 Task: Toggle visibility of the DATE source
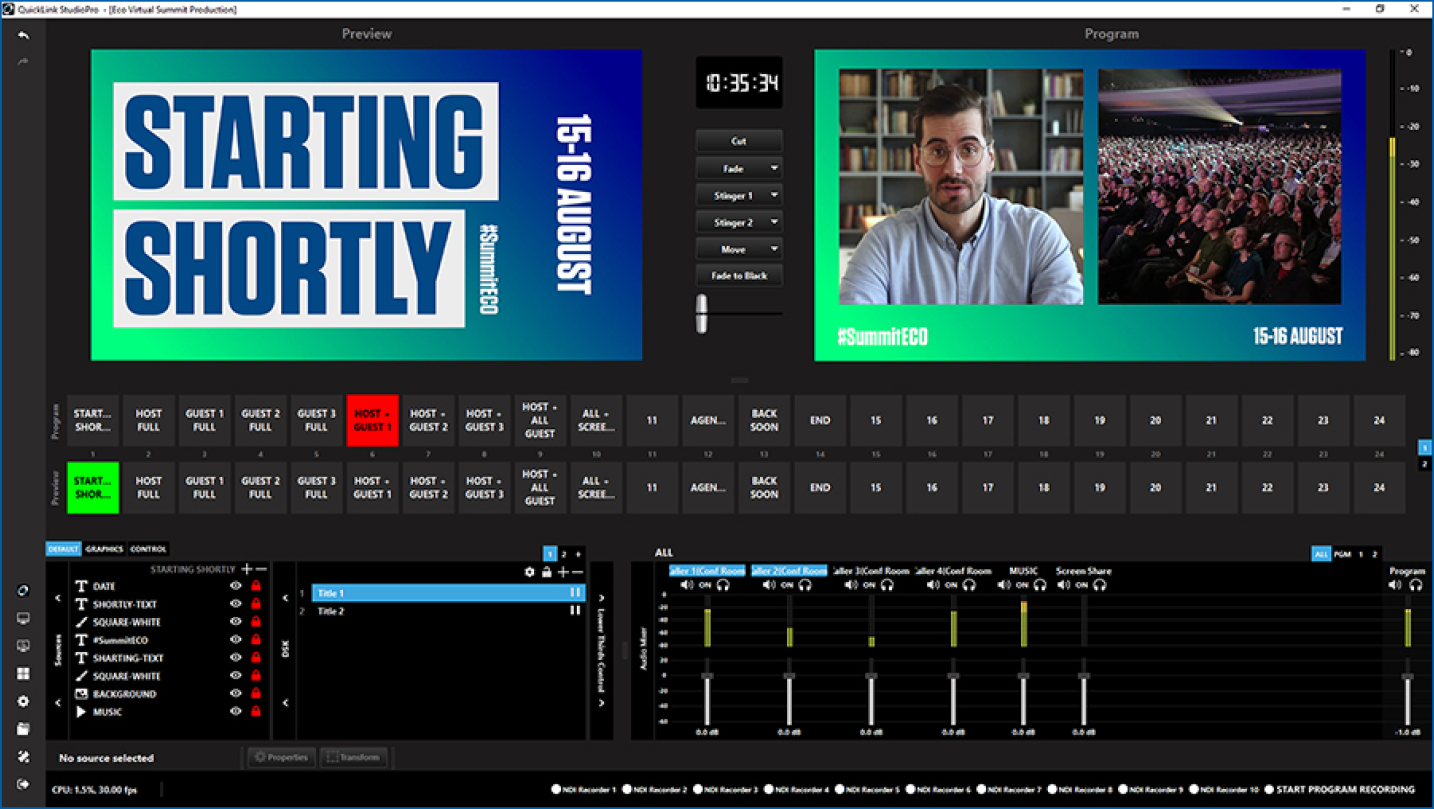[236, 587]
